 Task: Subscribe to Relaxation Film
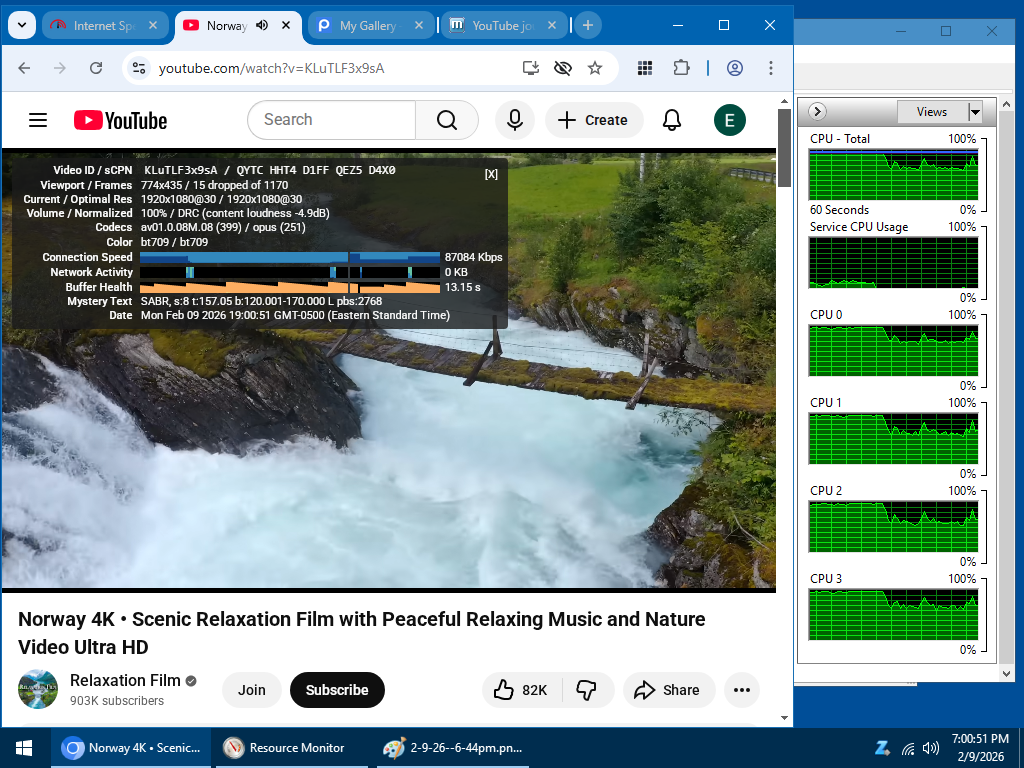pos(337,690)
